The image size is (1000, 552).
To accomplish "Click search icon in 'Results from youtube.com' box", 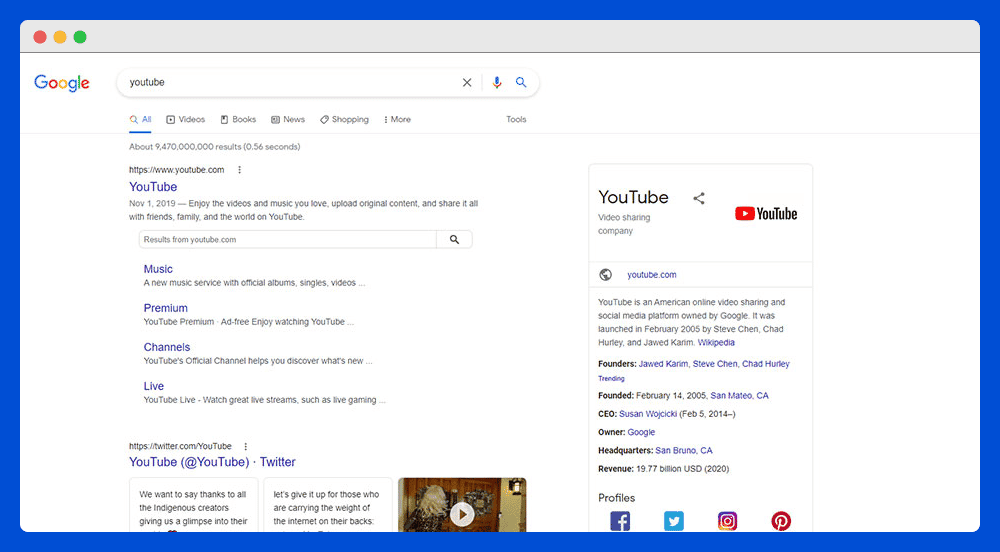I will point(454,240).
